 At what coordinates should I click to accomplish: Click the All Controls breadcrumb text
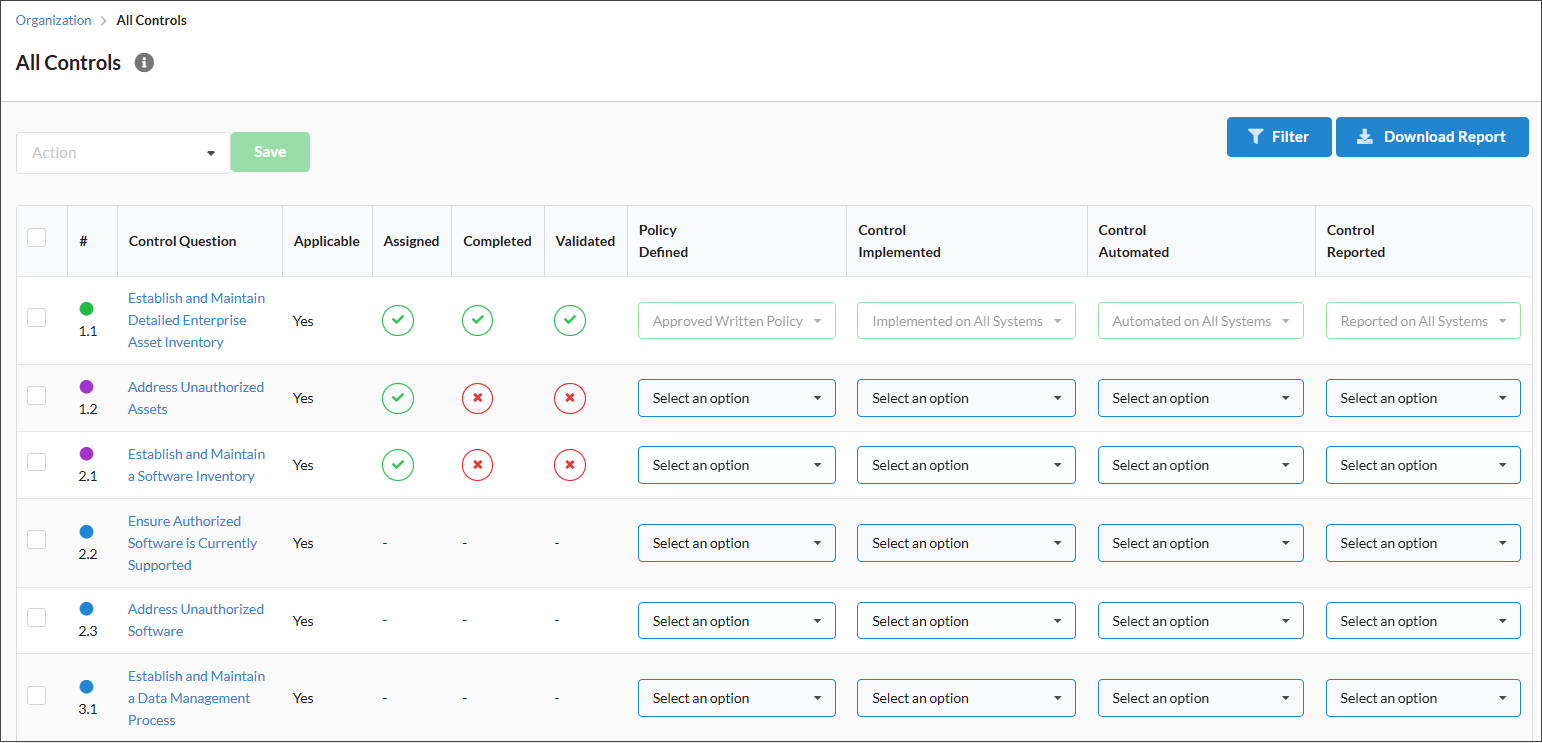tap(152, 20)
